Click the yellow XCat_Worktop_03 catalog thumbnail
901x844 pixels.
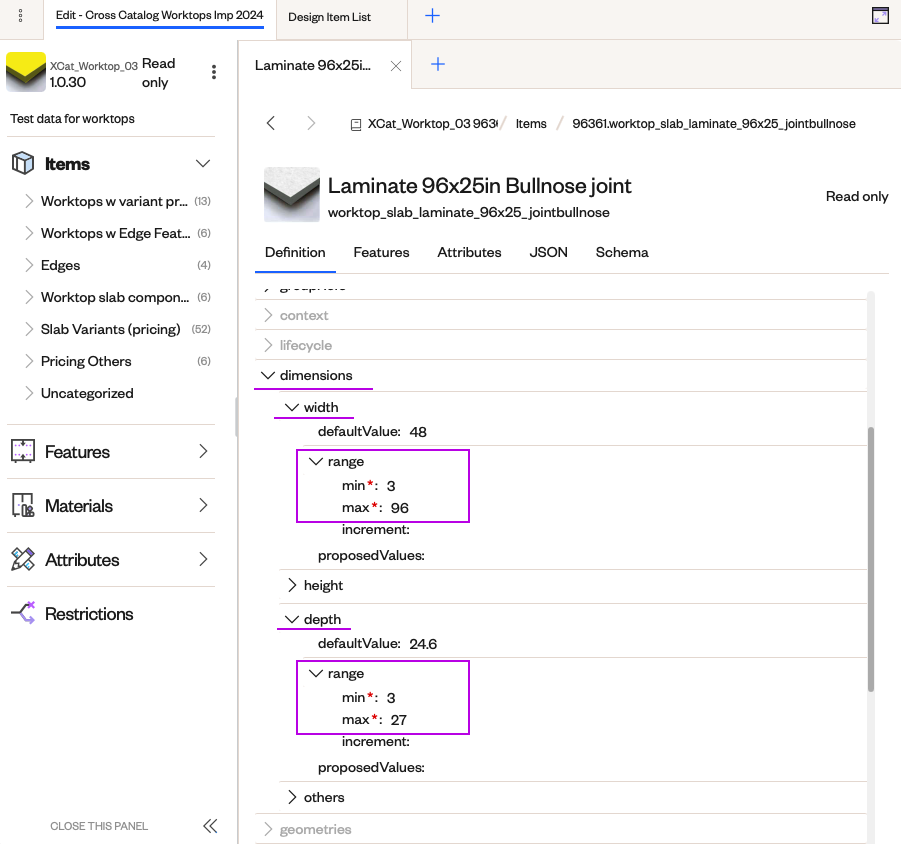[26, 72]
